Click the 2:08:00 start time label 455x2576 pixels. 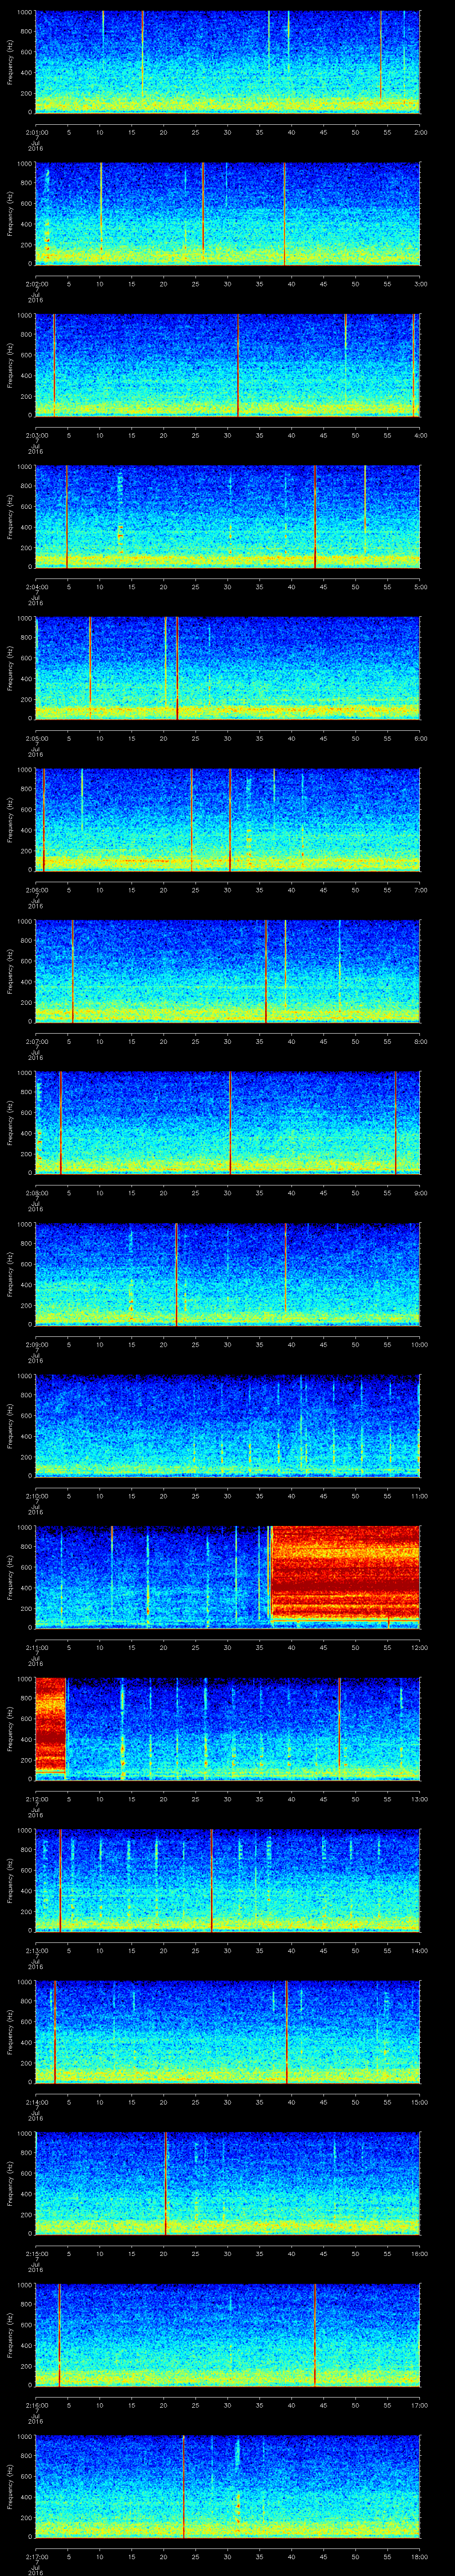36,1193
